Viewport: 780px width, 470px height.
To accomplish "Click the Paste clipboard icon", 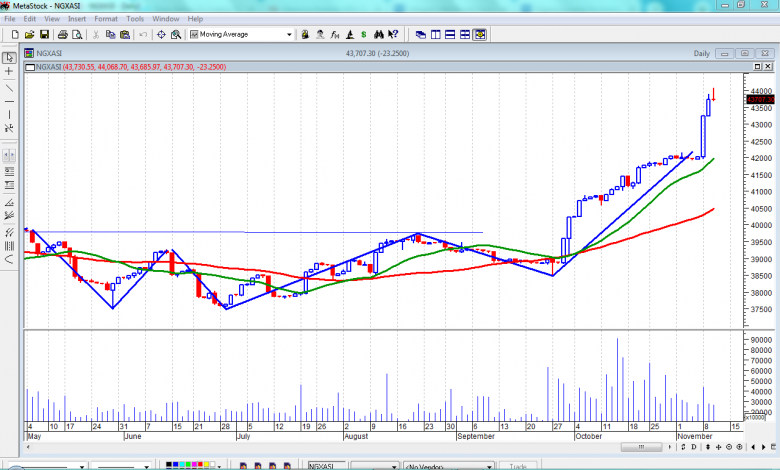I will [x=125, y=34].
